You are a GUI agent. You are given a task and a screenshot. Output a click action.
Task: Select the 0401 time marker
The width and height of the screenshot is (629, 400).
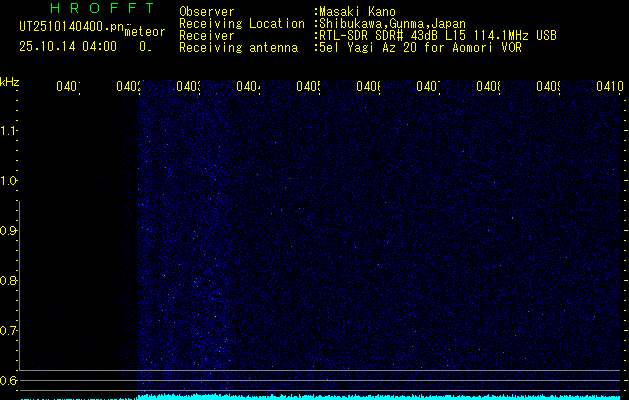[x=68, y=86]
